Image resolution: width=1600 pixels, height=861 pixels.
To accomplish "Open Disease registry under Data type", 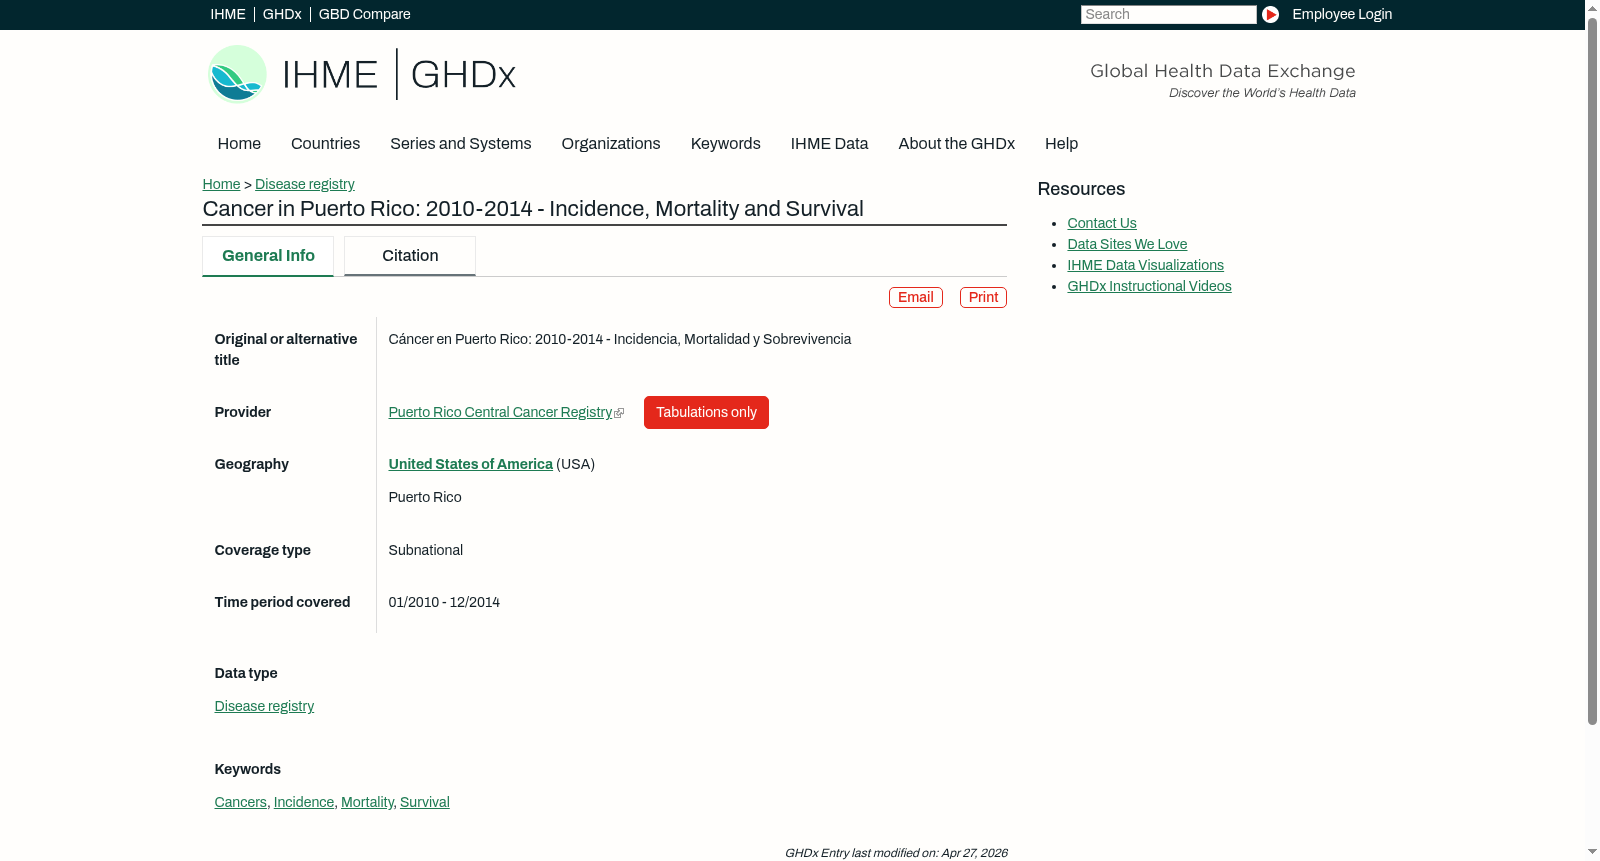I will (264, 706).
